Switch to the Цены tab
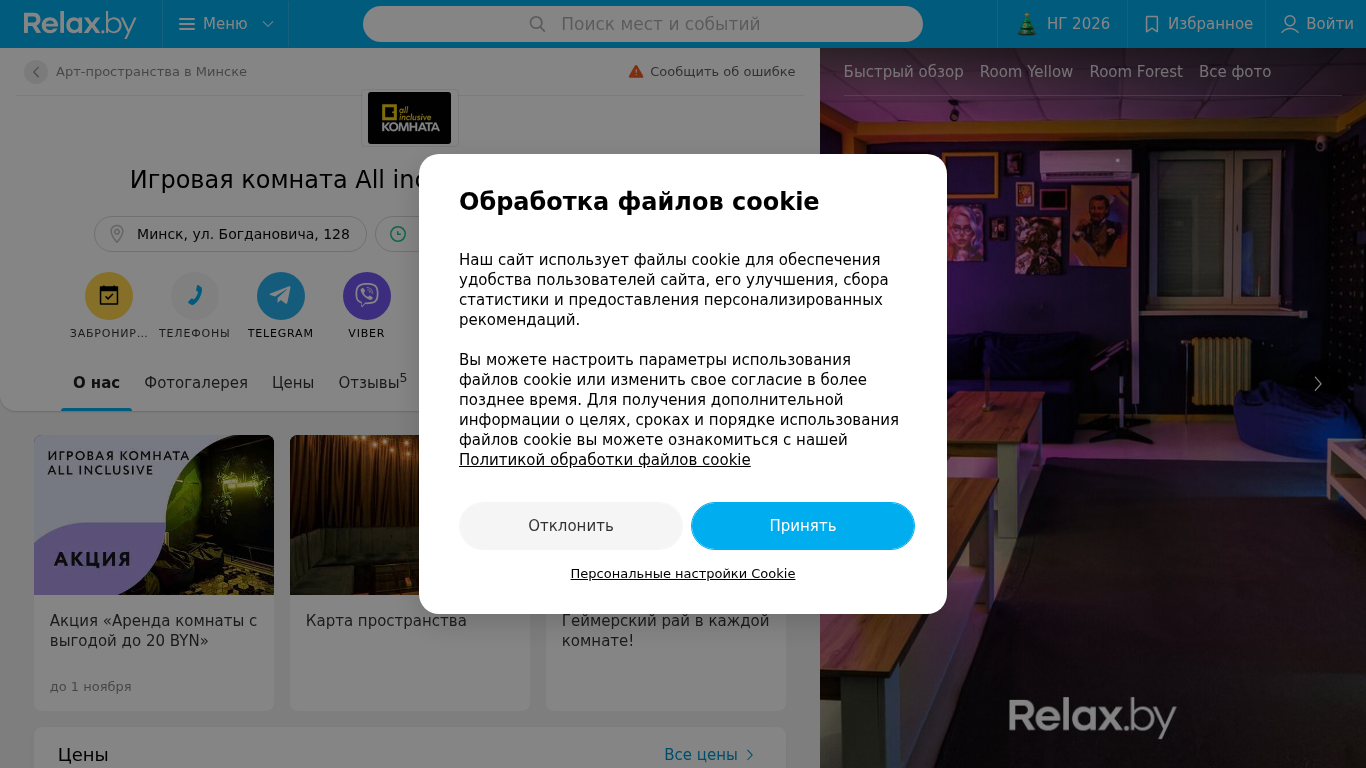 (293, 383)
